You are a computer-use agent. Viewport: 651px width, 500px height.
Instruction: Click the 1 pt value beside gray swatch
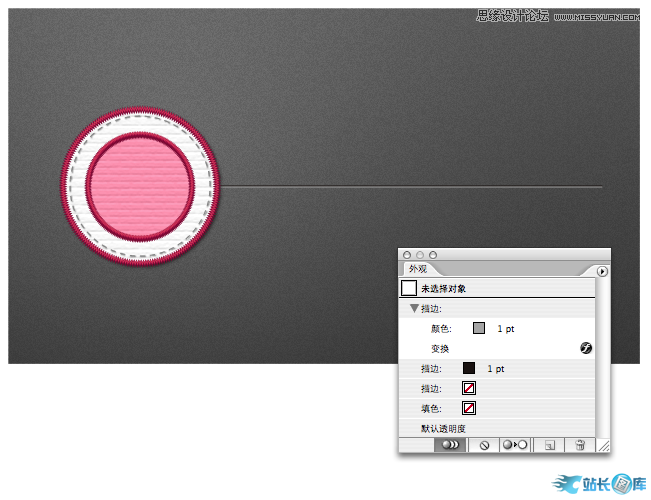coord(506,329)
